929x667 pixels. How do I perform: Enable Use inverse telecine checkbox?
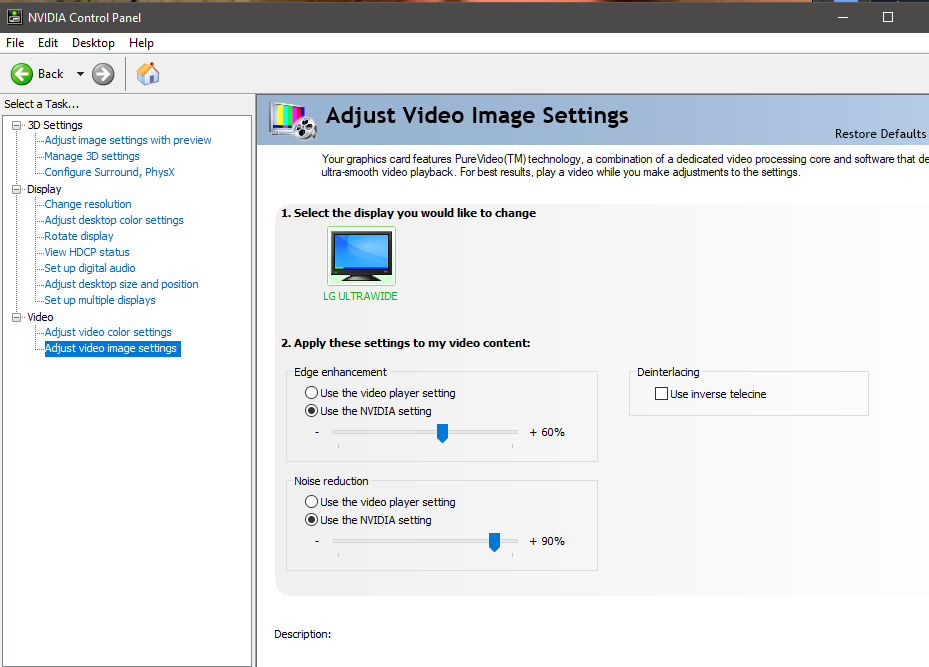point(661,393)
